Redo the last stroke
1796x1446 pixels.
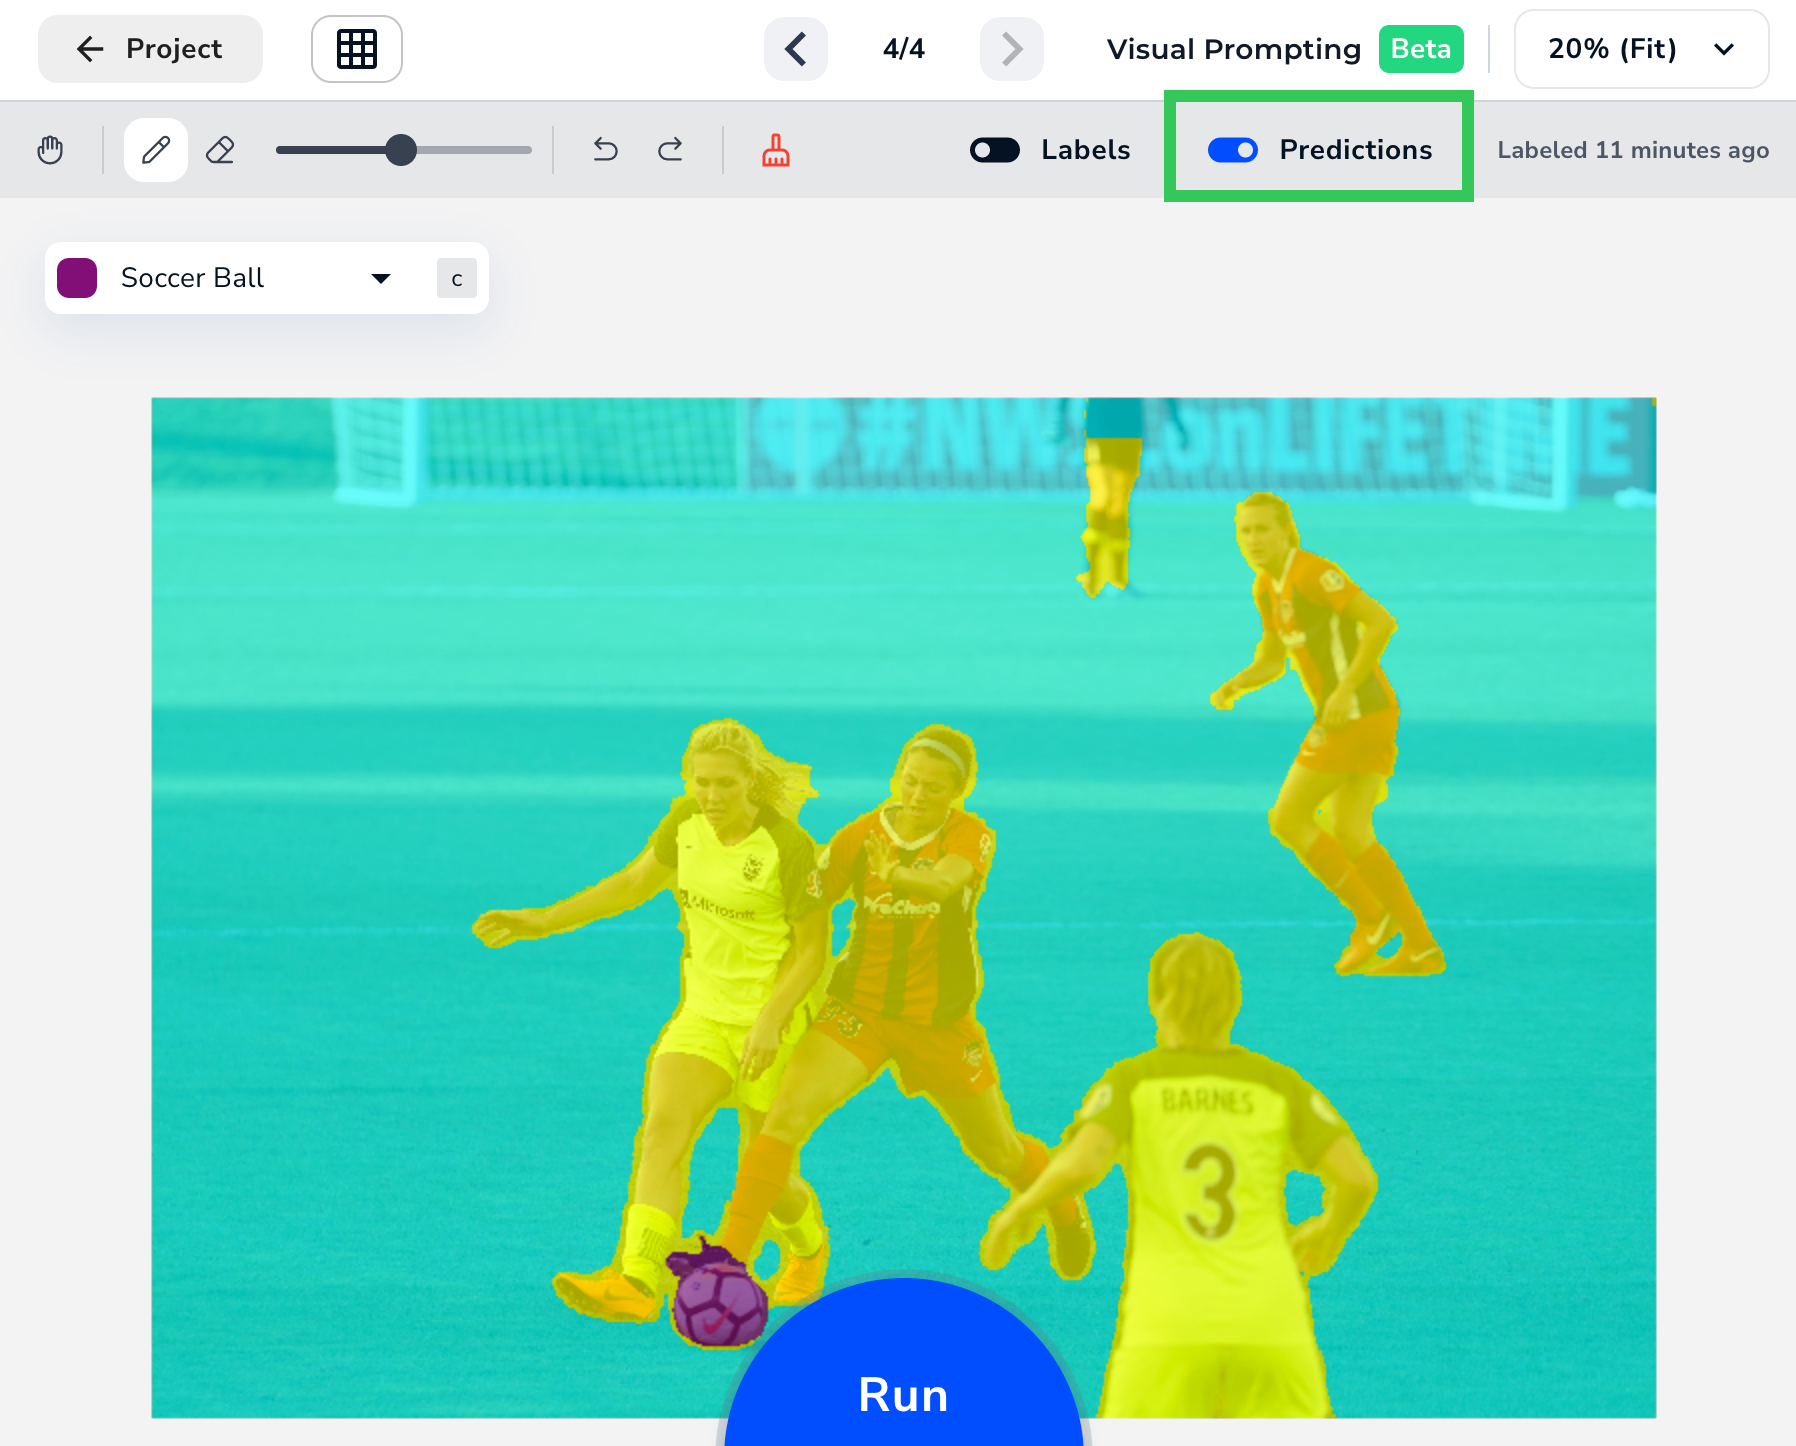pos(670,150)
